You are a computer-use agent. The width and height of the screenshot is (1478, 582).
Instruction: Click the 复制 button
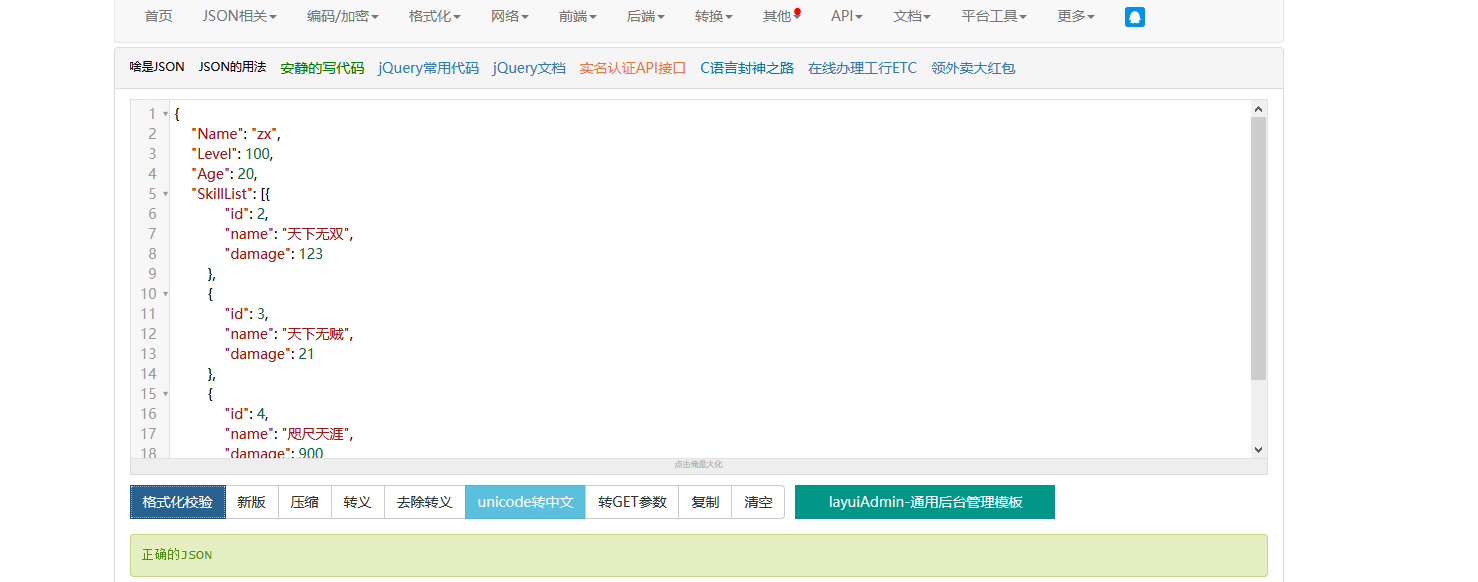coord(705,502)
